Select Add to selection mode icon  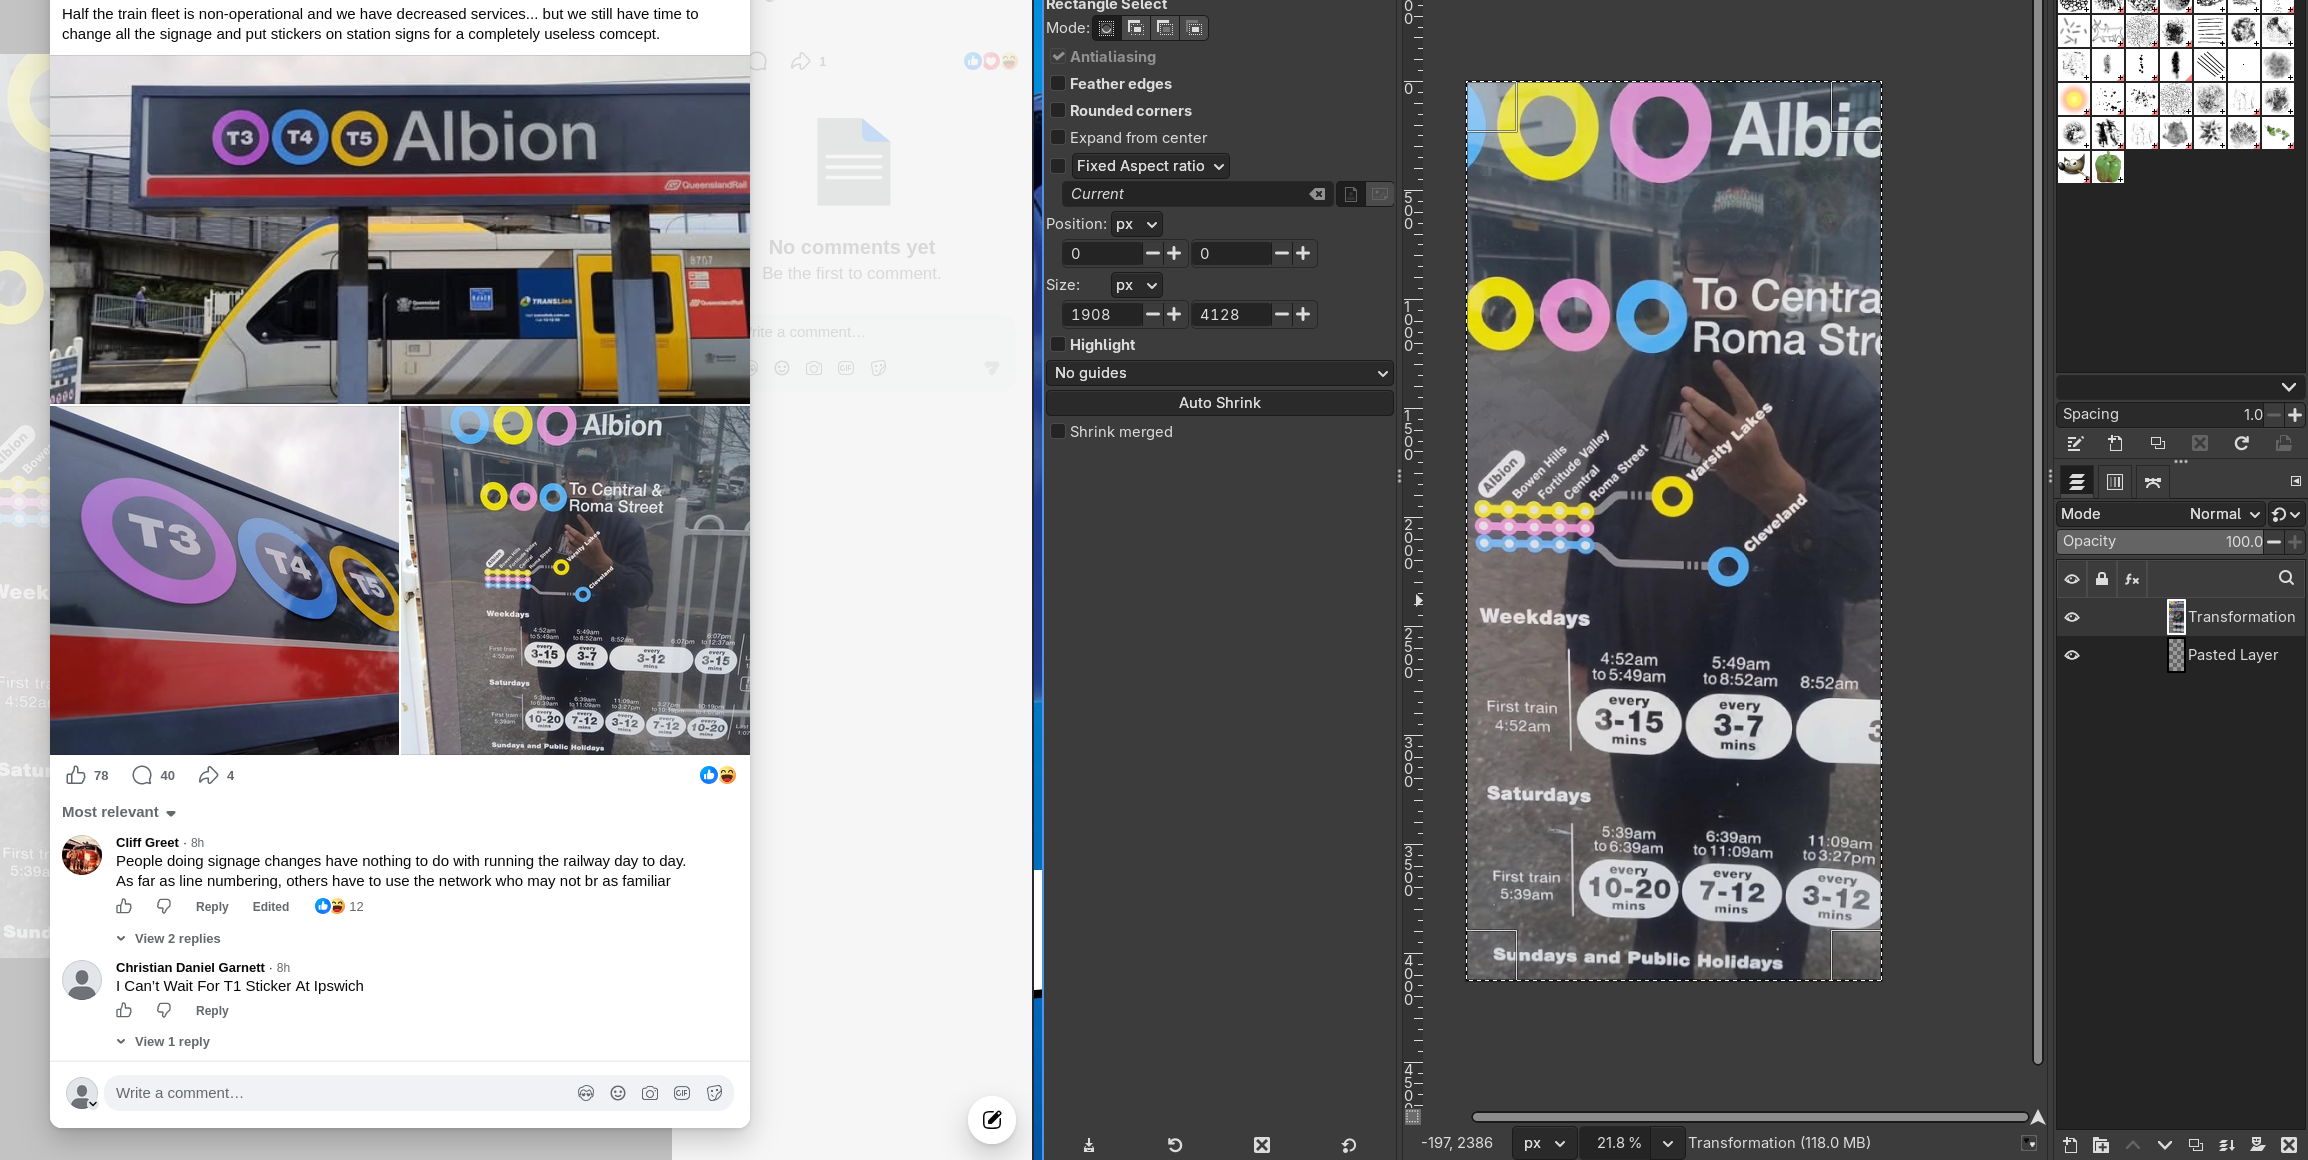coord(1136,28)
